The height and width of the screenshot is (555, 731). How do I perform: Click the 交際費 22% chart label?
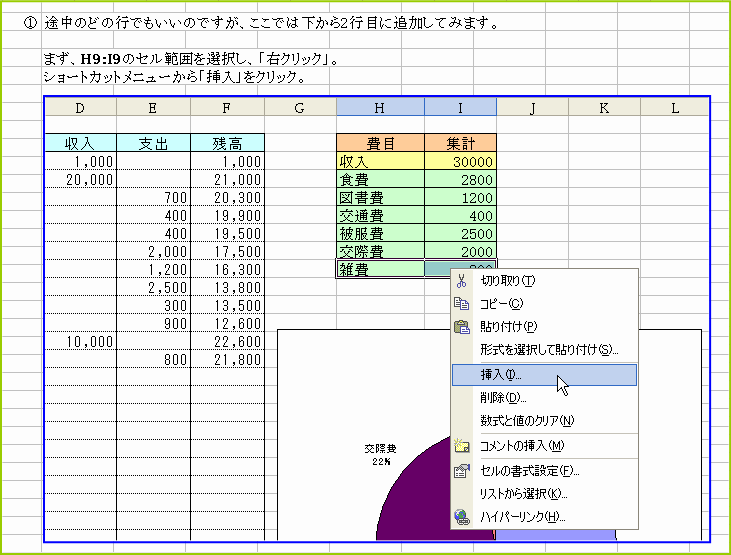pos(380,455)
